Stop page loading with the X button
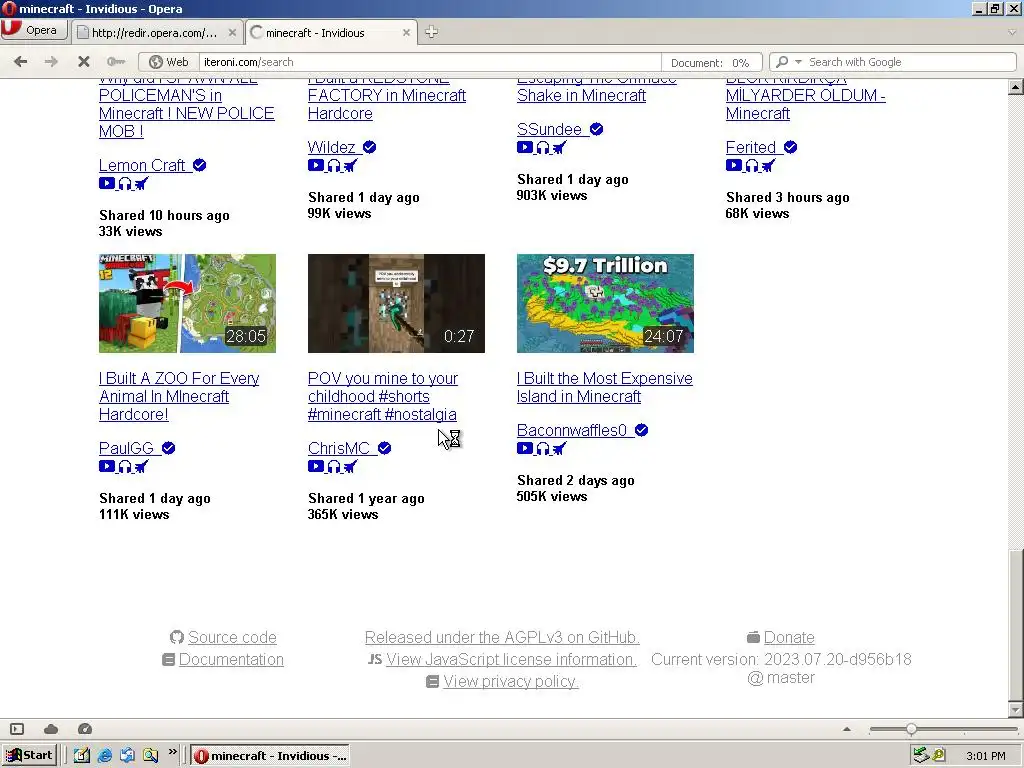Image resolution: width=1024 pixels, height=768 pixels. point(84,61)
